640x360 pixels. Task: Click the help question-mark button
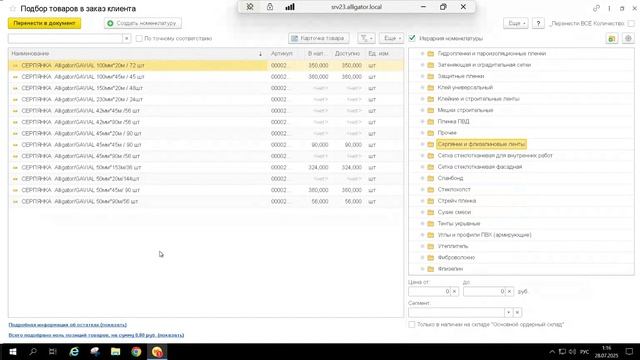point(538,24)
